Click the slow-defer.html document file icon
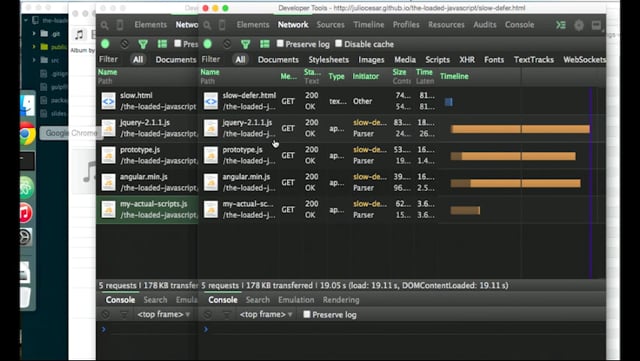Viewport: 640px width, 361px height. [x=211, y=101]
